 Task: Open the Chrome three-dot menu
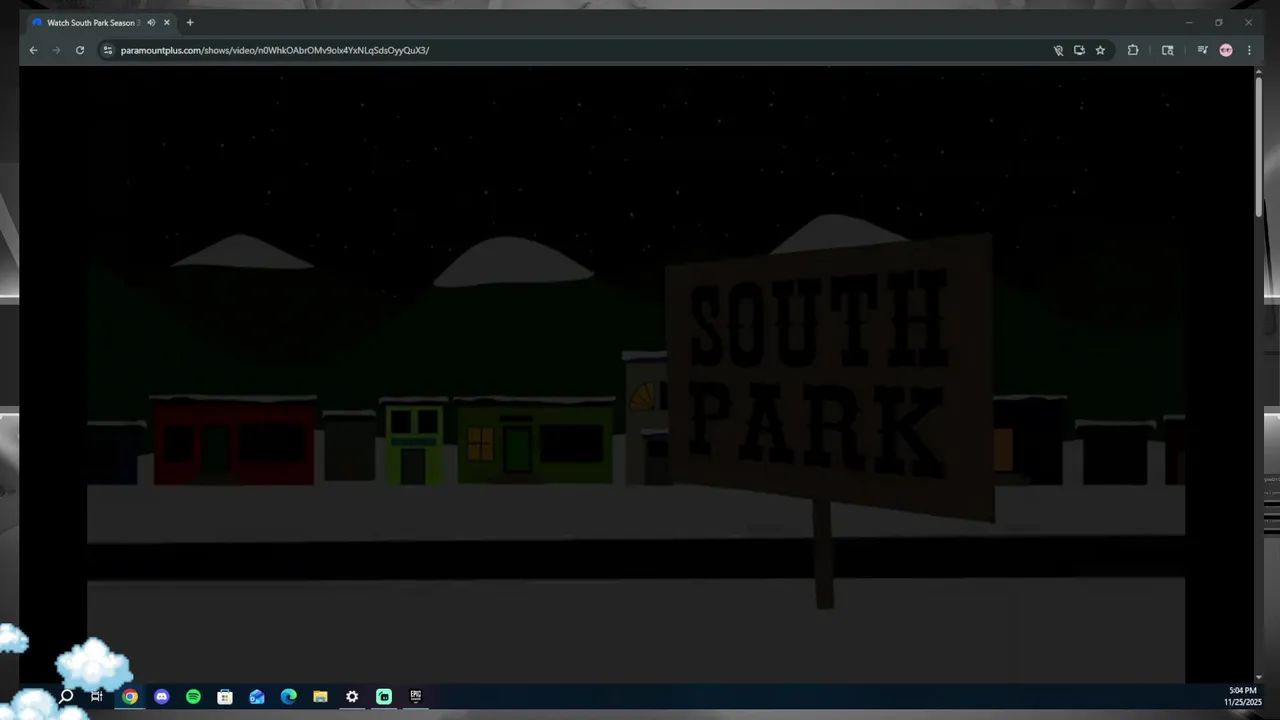1249,50
